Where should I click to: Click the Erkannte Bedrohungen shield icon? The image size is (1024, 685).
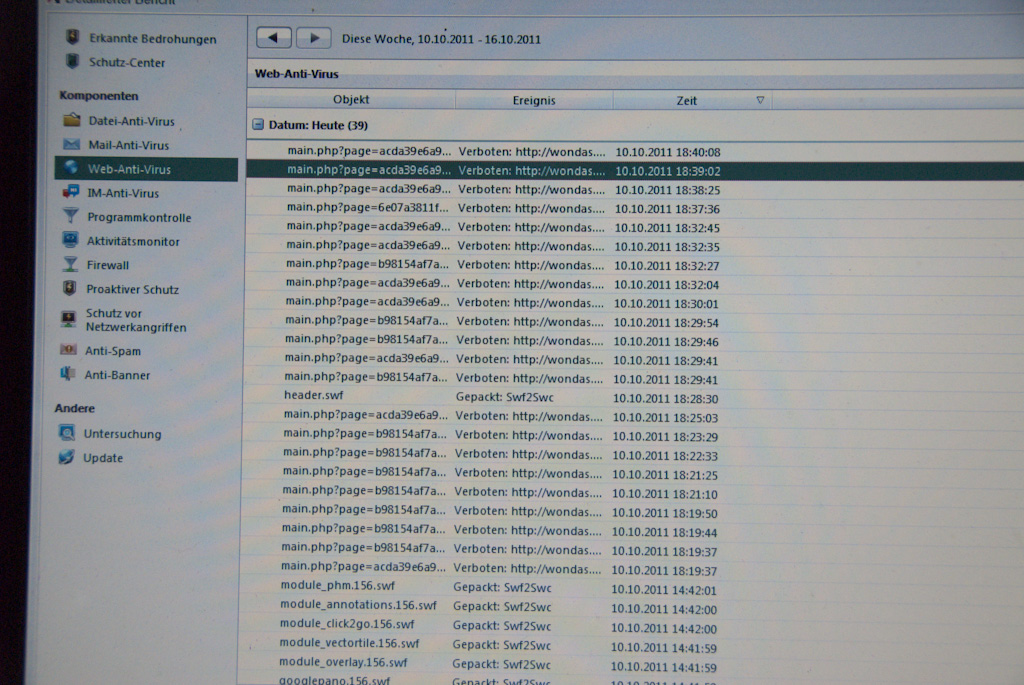[x=72, y=37]
